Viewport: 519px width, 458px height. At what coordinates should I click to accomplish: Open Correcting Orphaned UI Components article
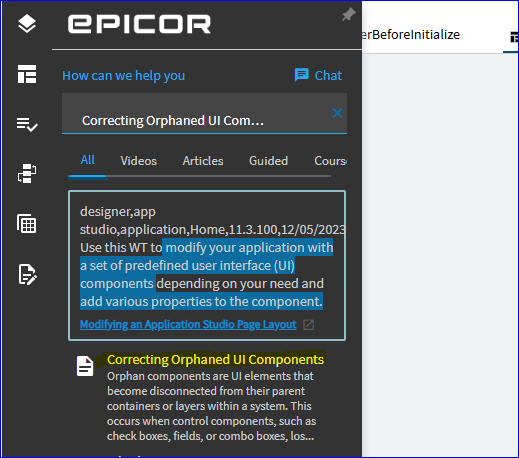215,360
